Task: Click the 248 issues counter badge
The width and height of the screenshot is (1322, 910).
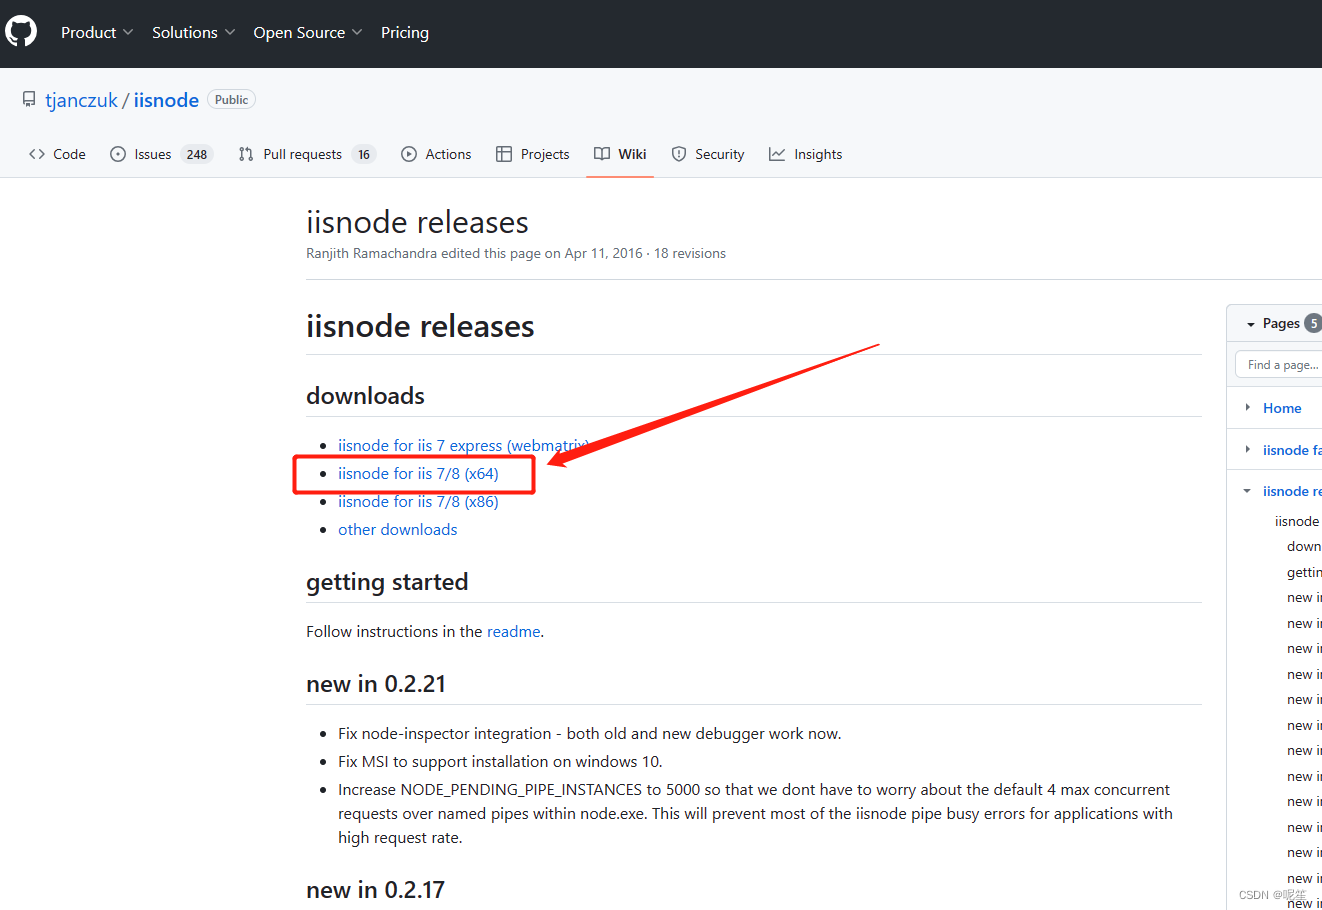Action: coord(197,154)
